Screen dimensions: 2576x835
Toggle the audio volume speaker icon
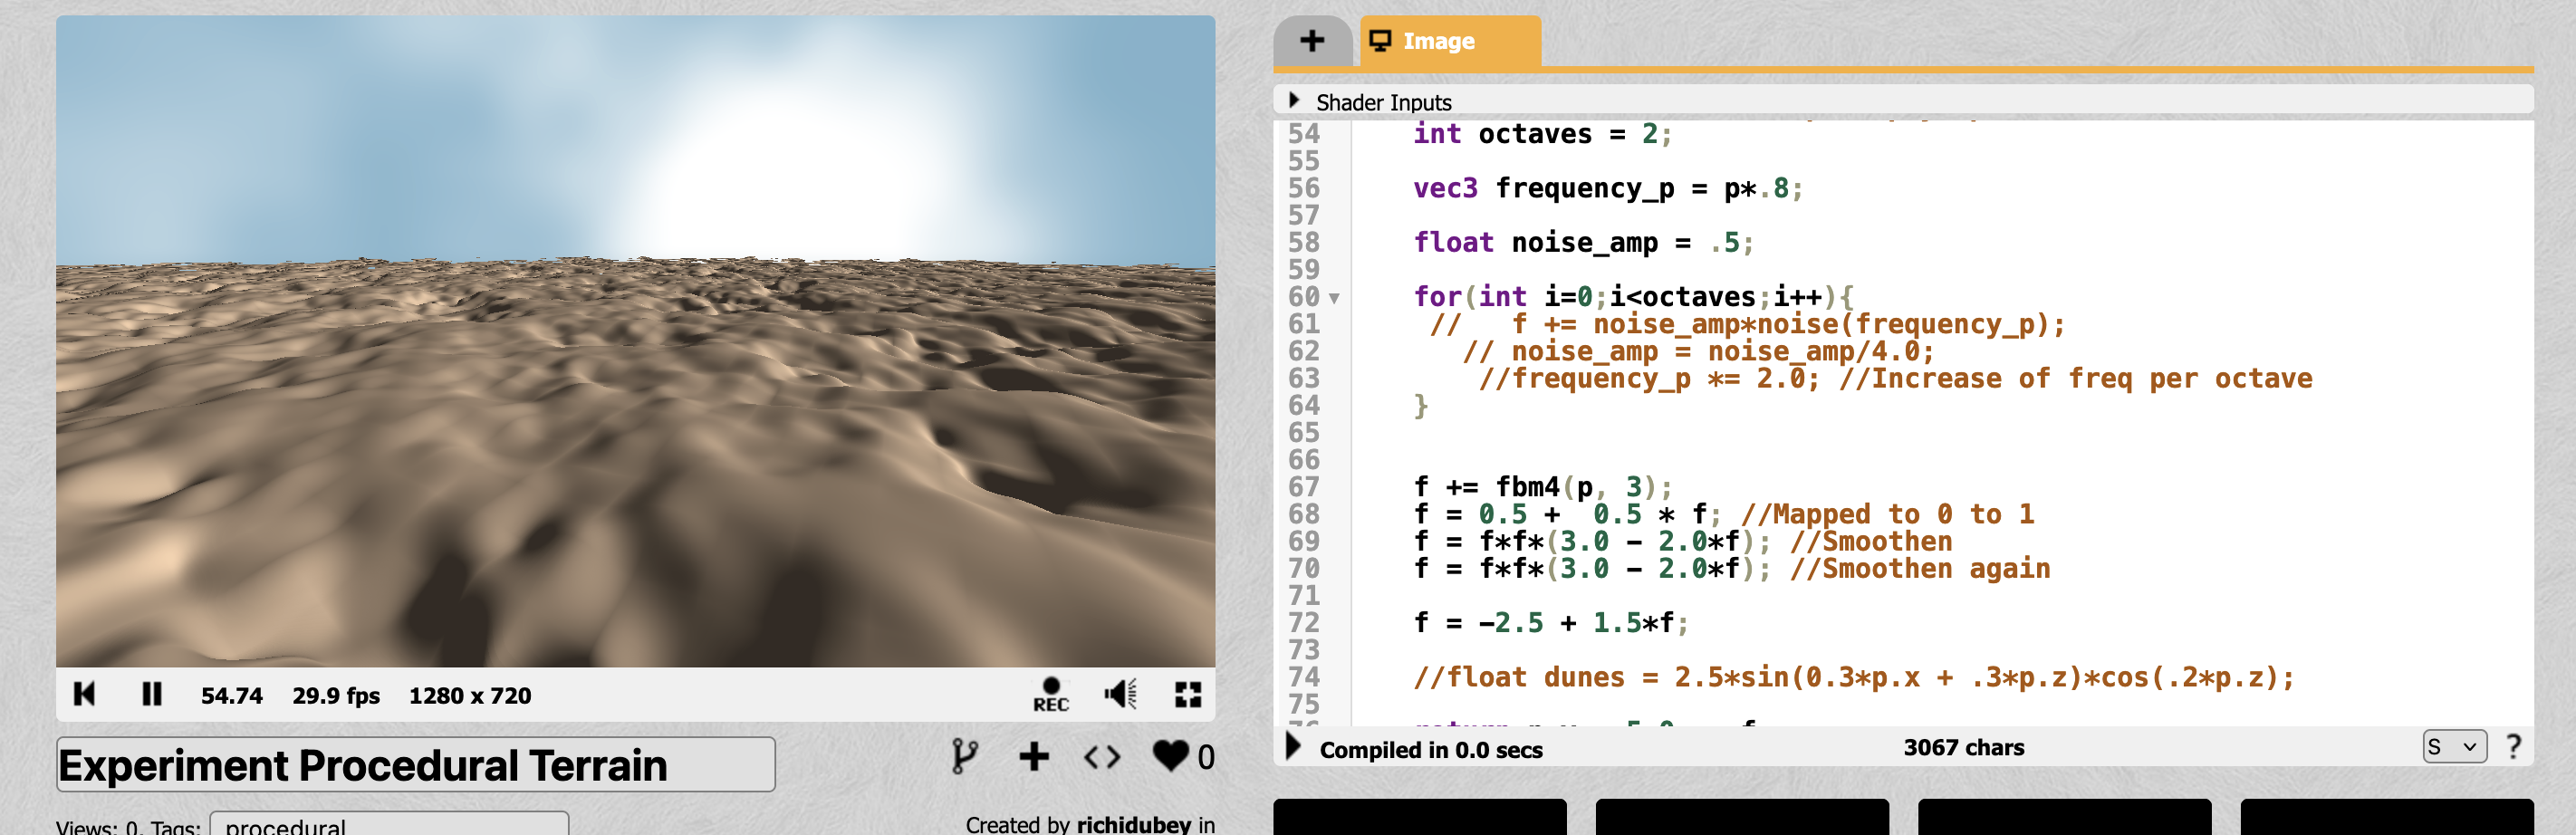(x=1120, y=694)
